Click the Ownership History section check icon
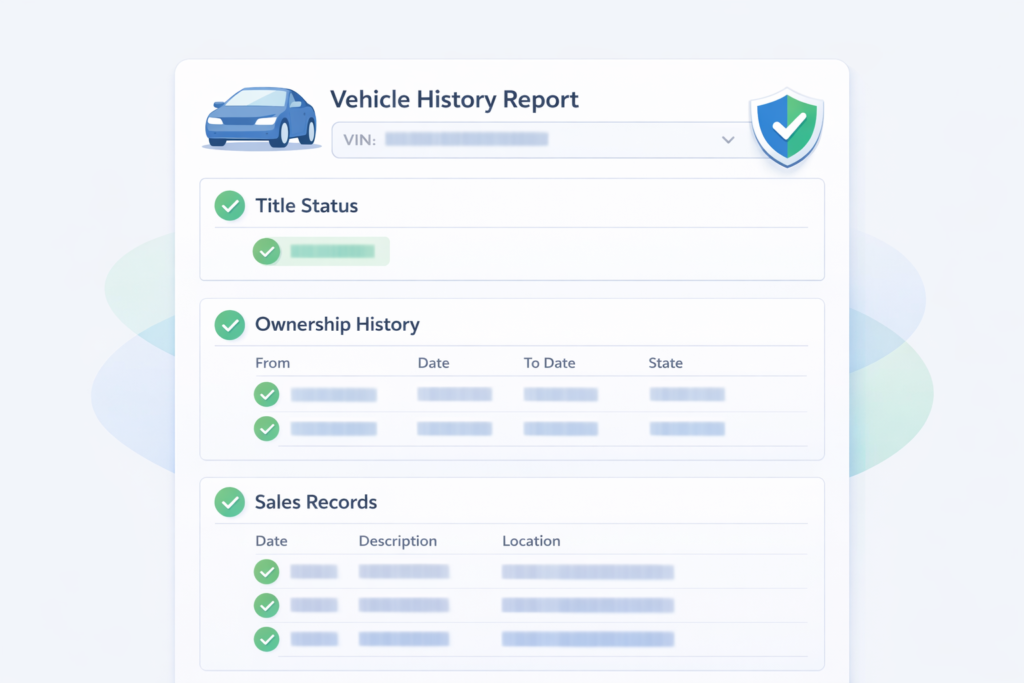Viewport: 1024px width, 683px height. point(230,325)
